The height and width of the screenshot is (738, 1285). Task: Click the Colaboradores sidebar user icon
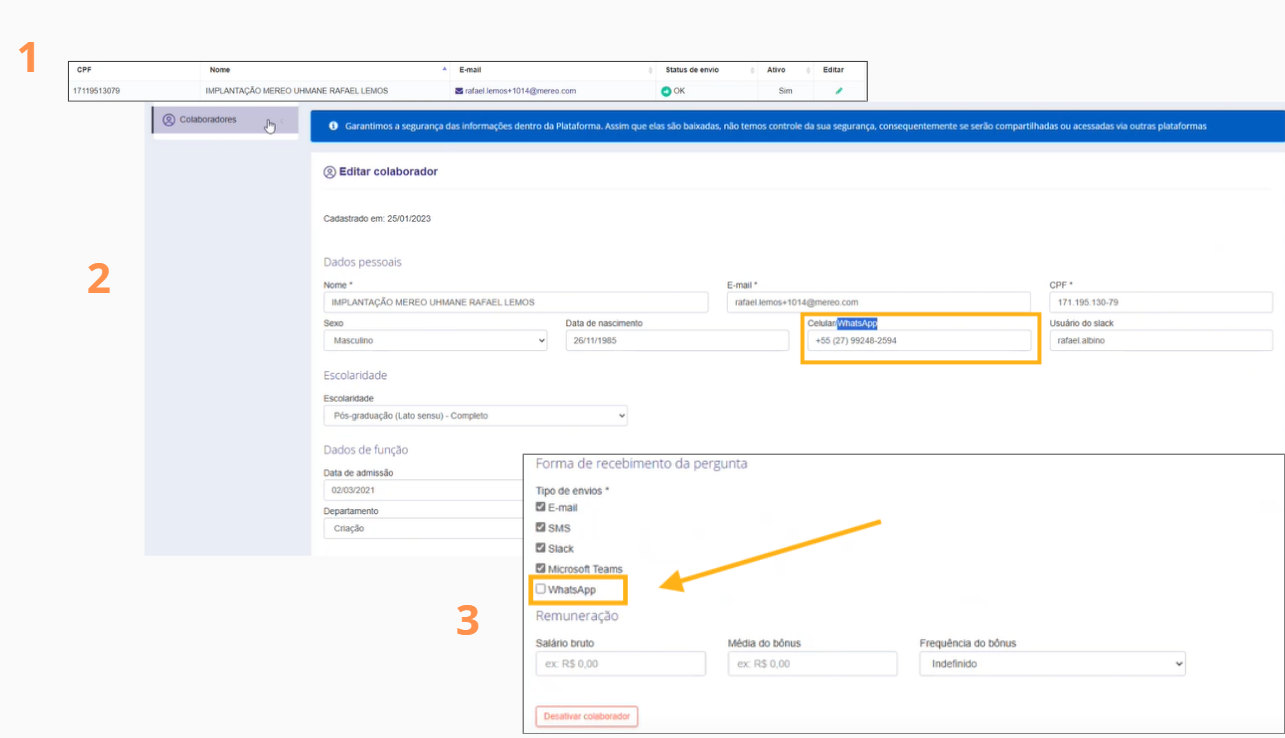(x=168, y=120)
